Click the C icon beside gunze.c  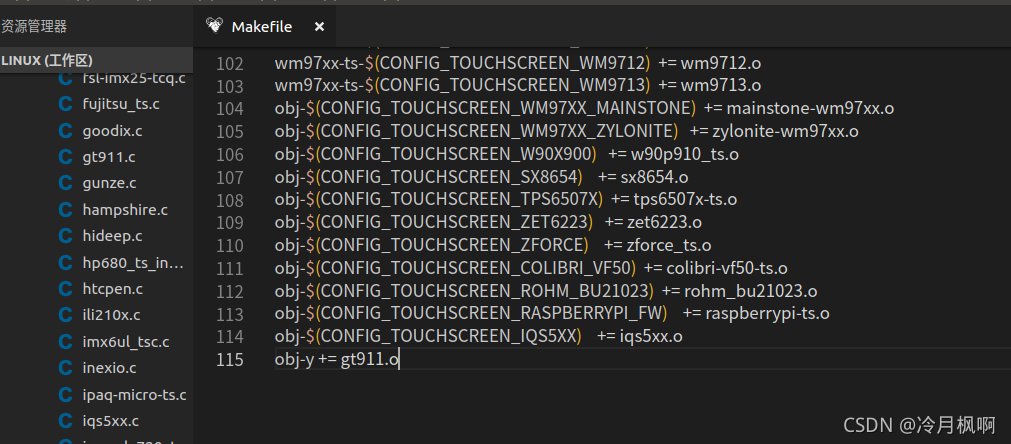pyautogui.click(x=65, y=184)
